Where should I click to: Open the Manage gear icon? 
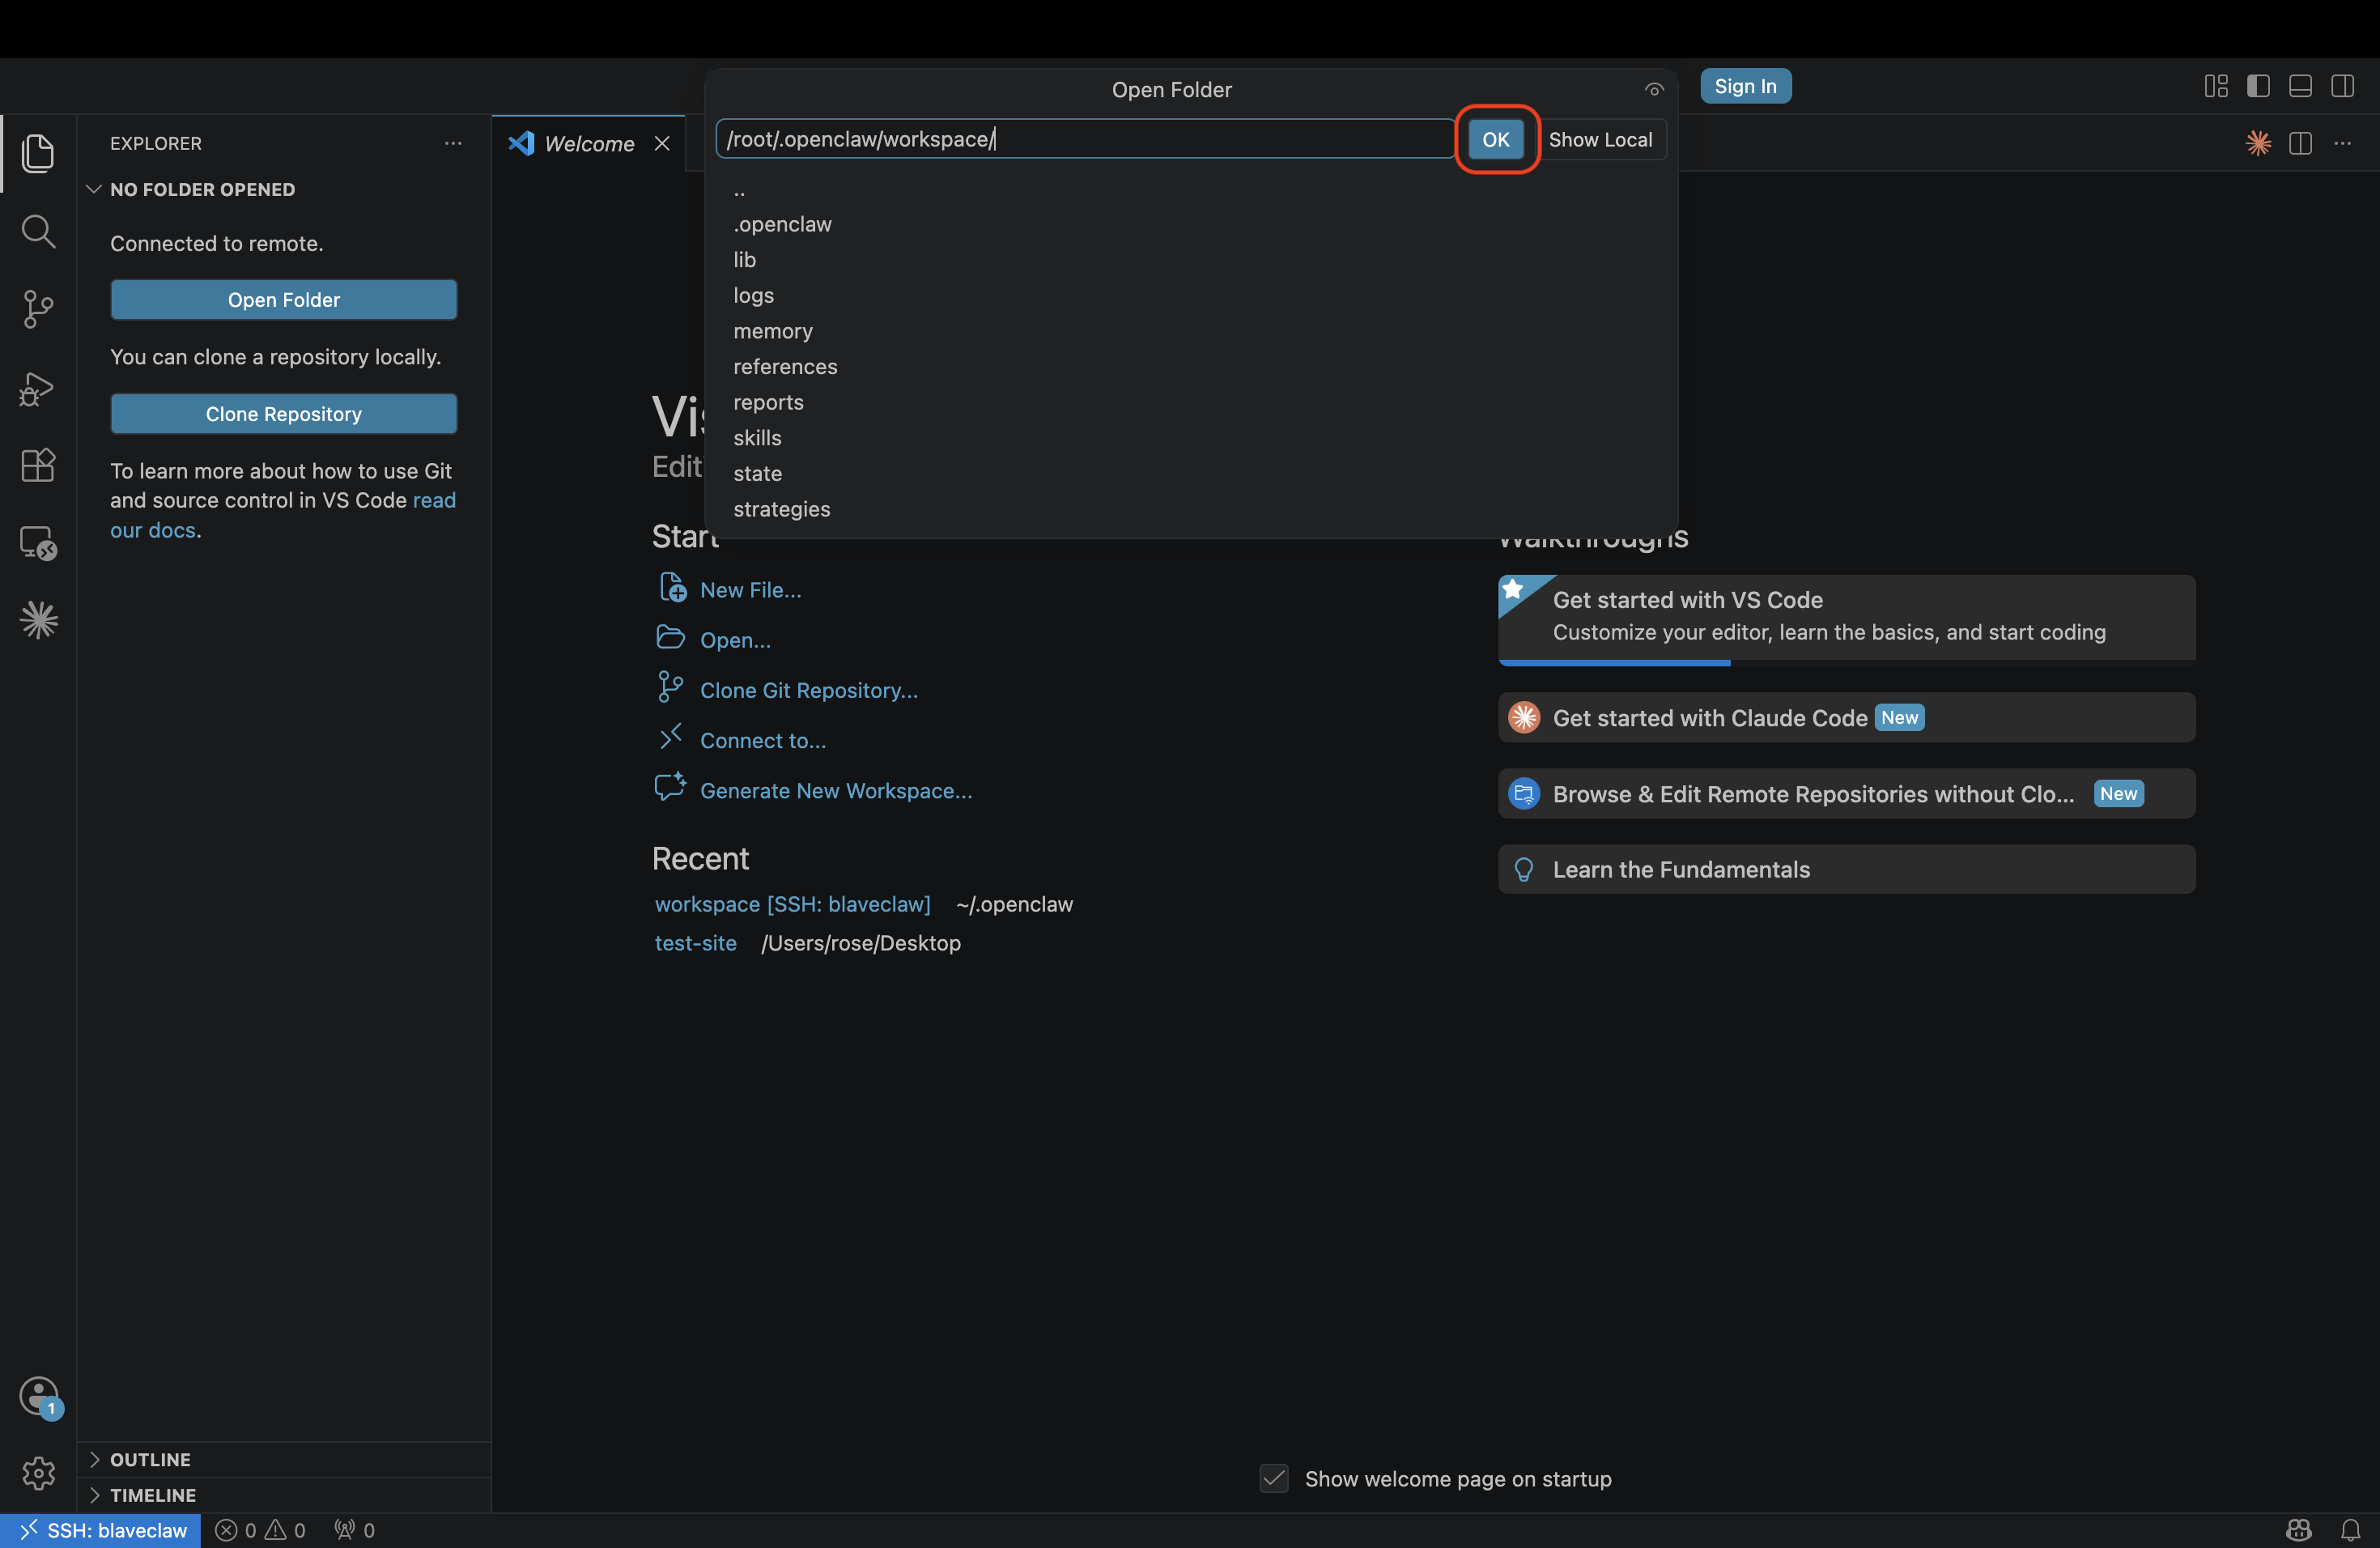[38, 1472]
